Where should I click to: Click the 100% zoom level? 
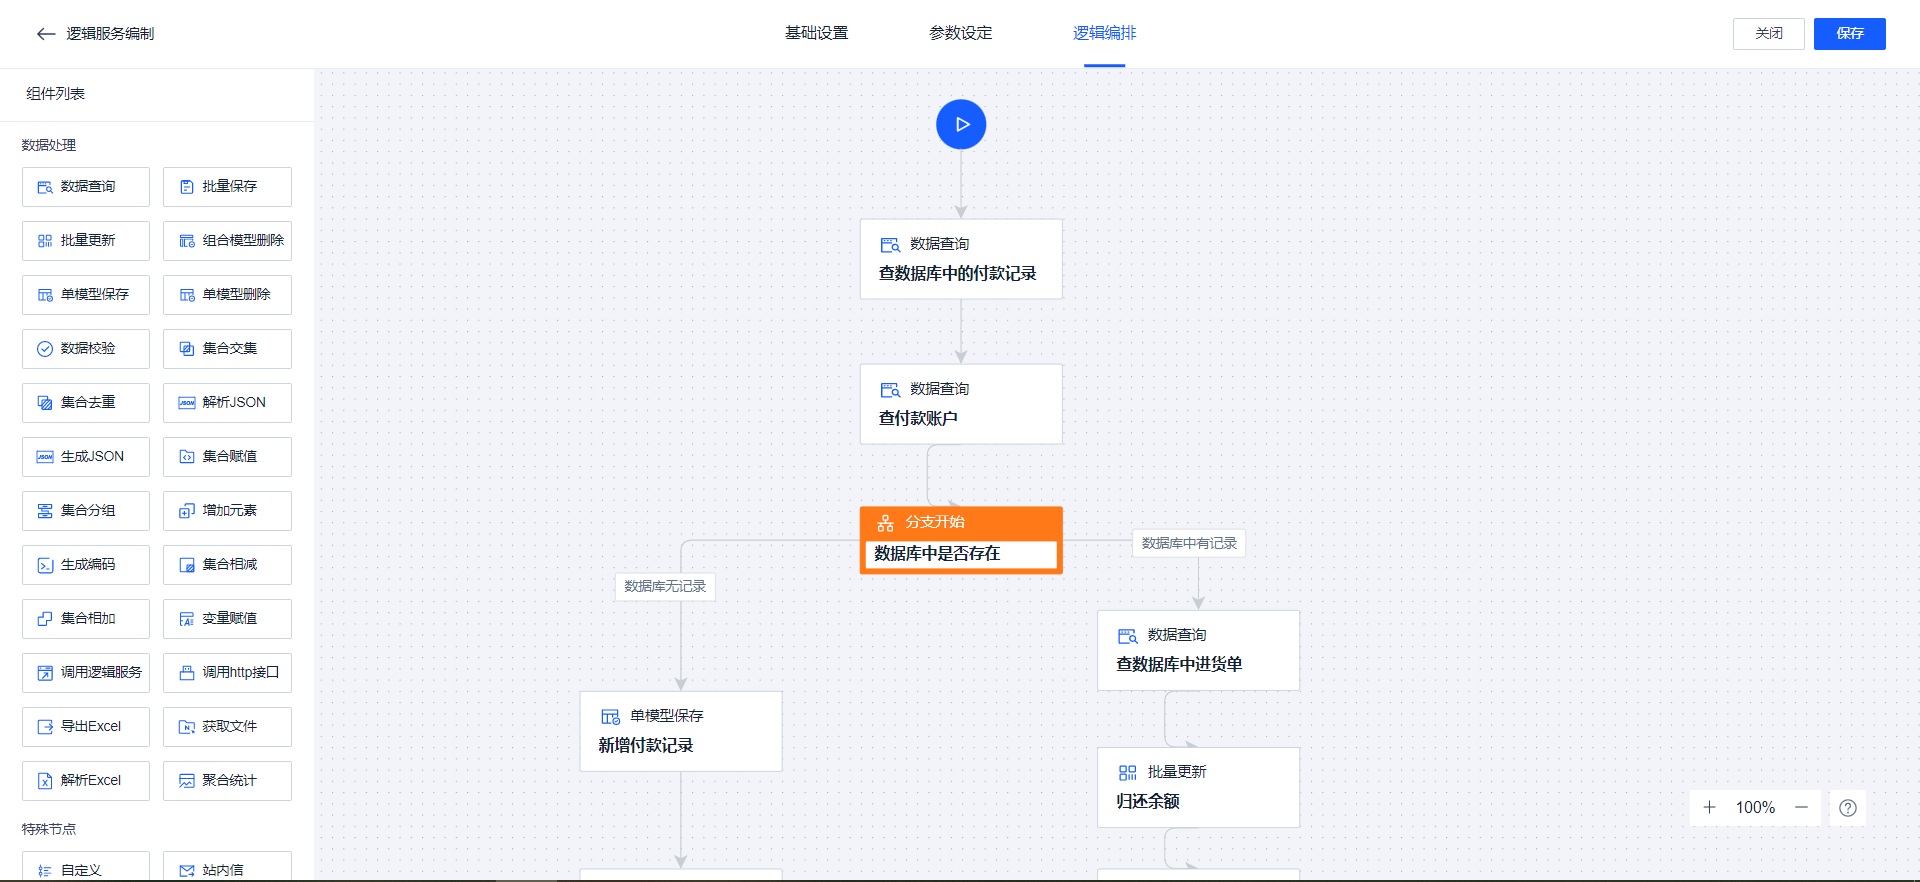pyautogui.click(x=1755, y=807)
